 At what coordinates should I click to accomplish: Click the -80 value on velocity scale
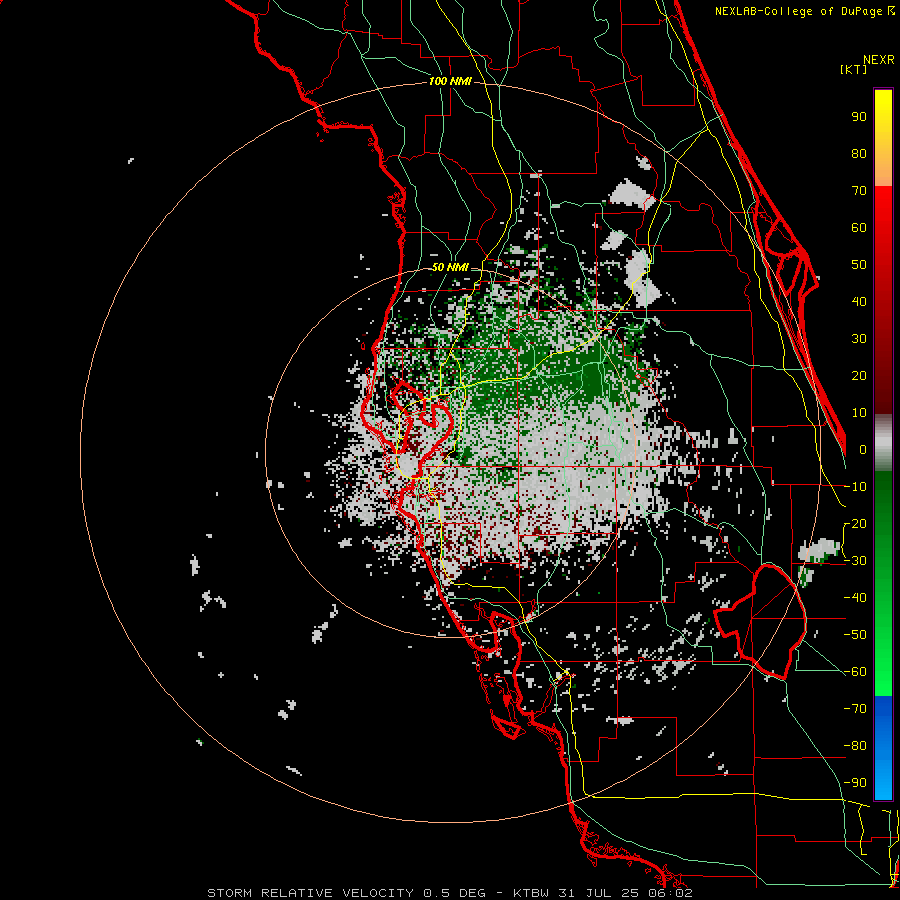coord(855,746)
